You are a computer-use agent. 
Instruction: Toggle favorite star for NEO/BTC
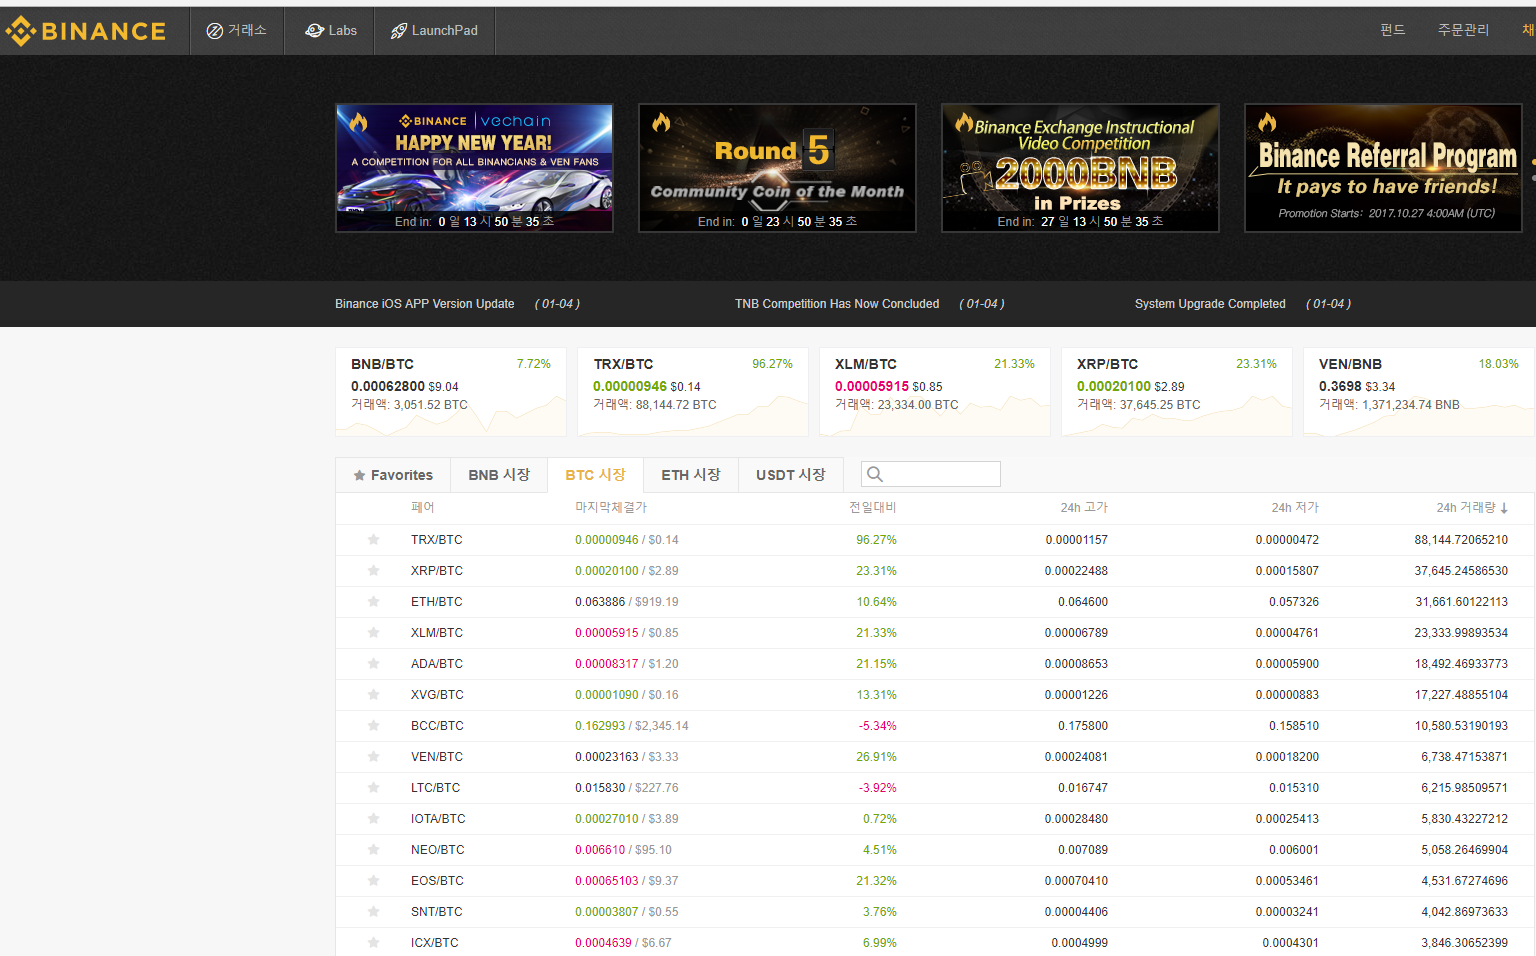click(373, 850)
